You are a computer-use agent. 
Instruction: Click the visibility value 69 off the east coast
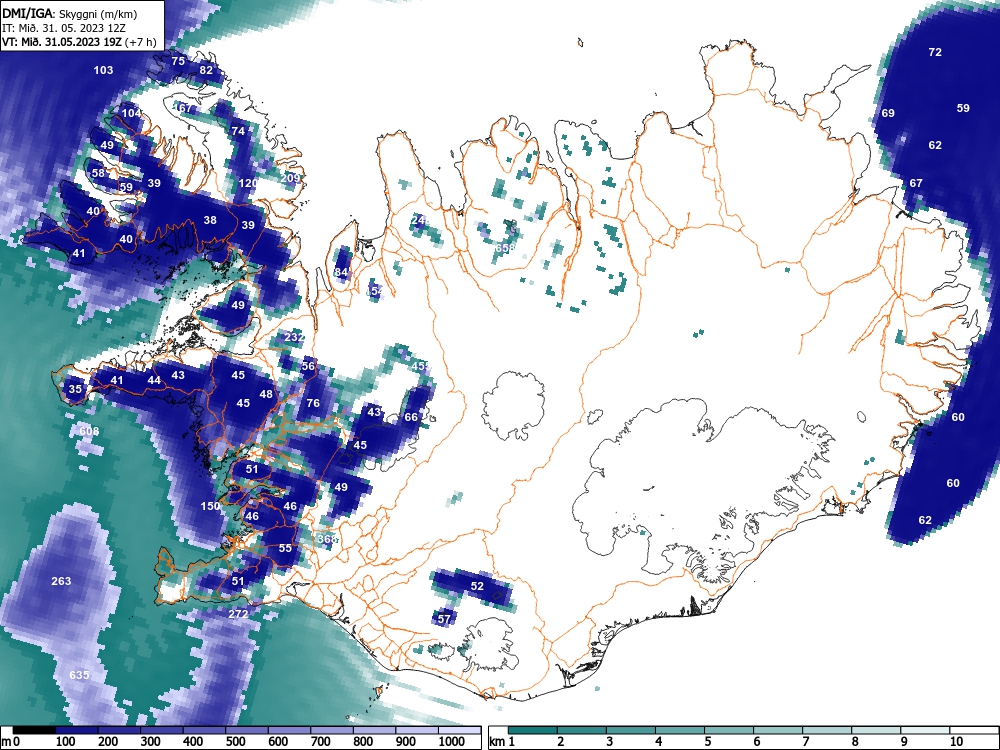click(888, 114)
